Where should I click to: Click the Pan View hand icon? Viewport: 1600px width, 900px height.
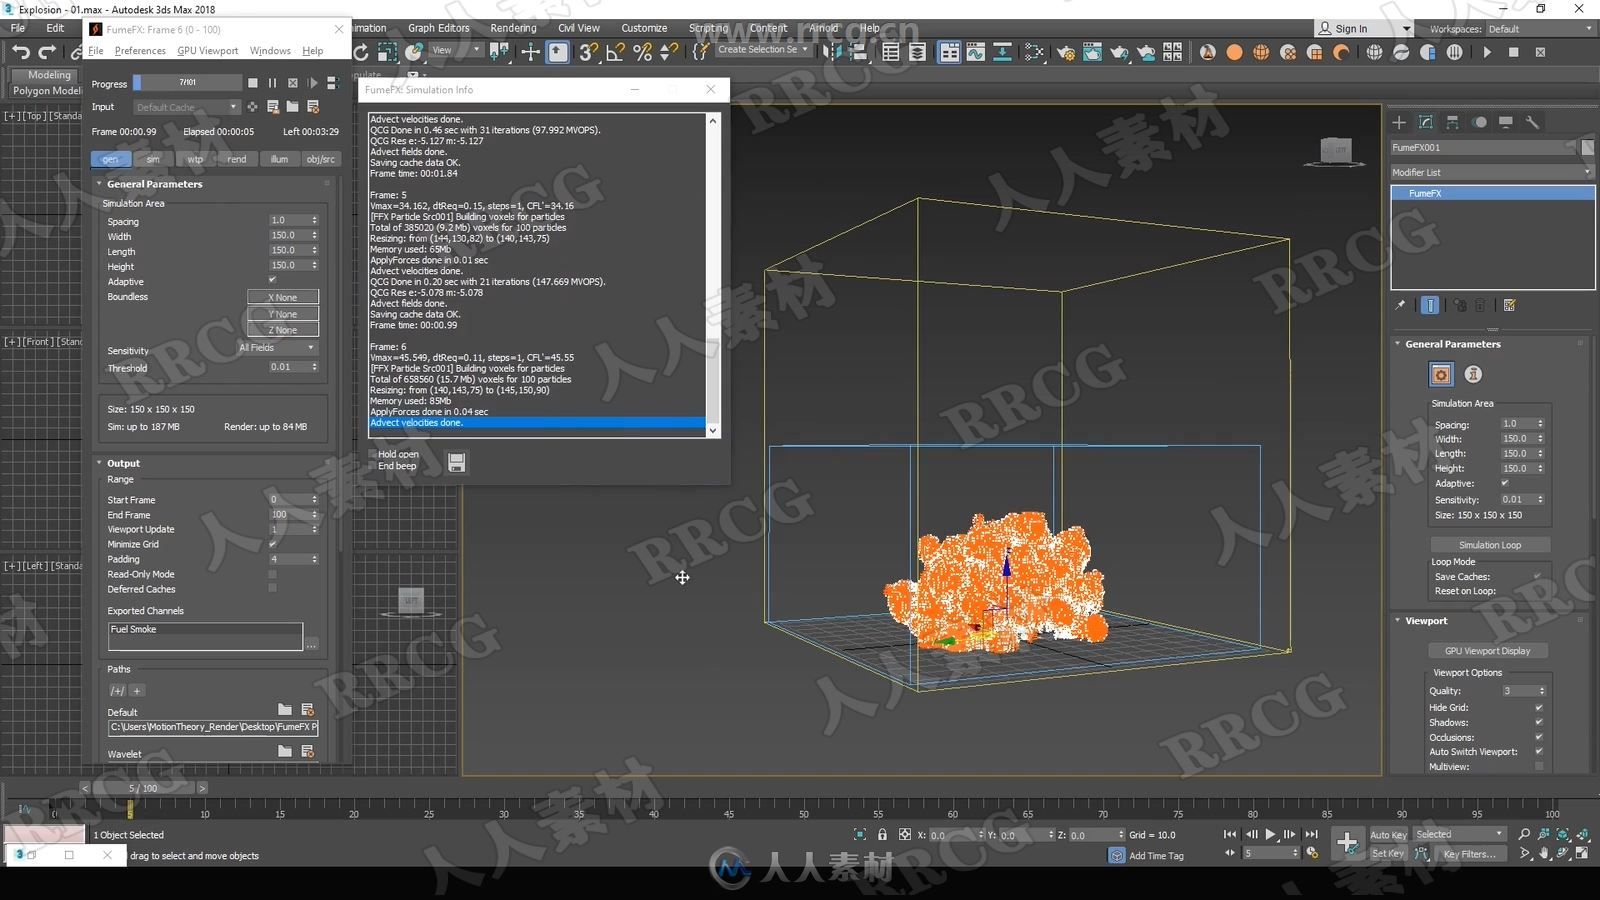1544,853
